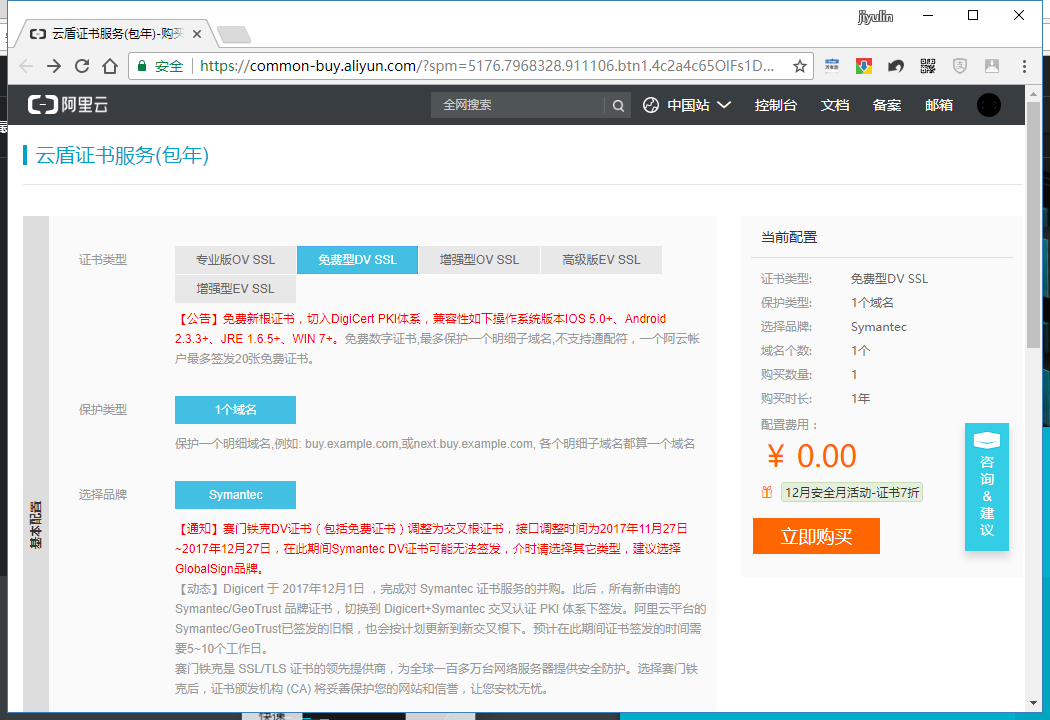Open 文档 in top navigation
The height and width of the screenshot is (720, 1050).
(x=835, y=105)
